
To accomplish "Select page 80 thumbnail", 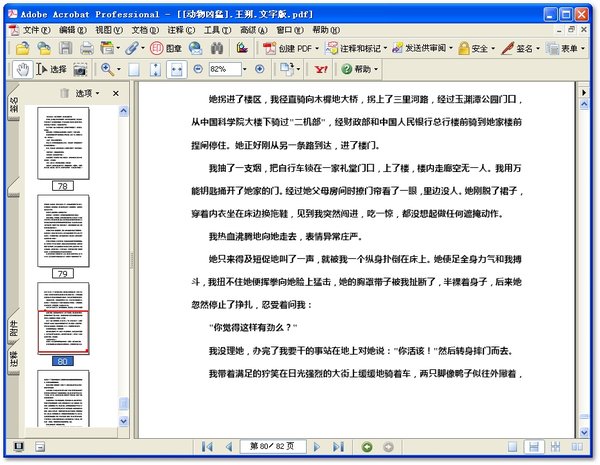I will [63, 318].
